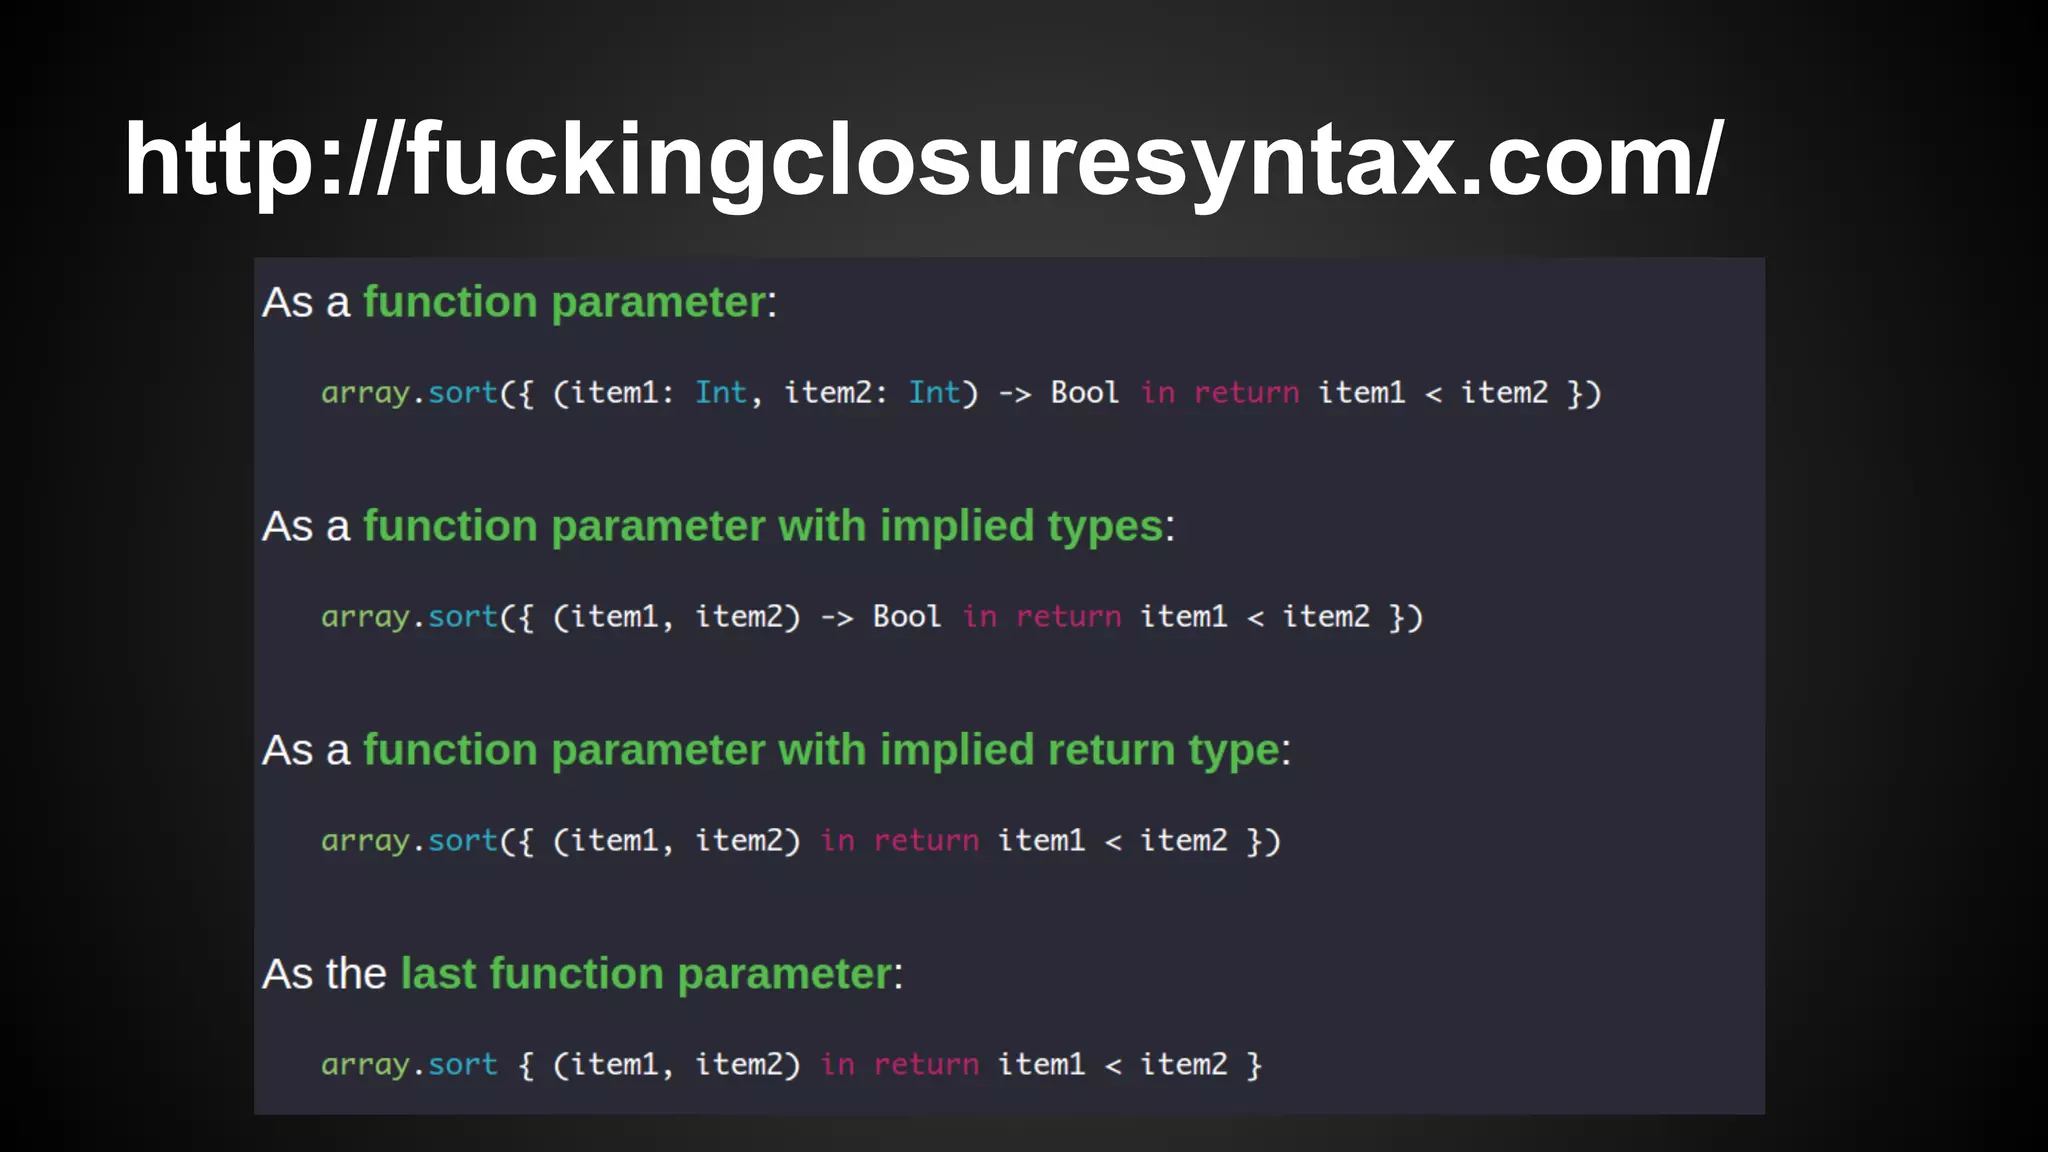Click the heading 'function parameter with implied types'
The height and width of the screenshot is (1152, 2048).
[762, 527]
